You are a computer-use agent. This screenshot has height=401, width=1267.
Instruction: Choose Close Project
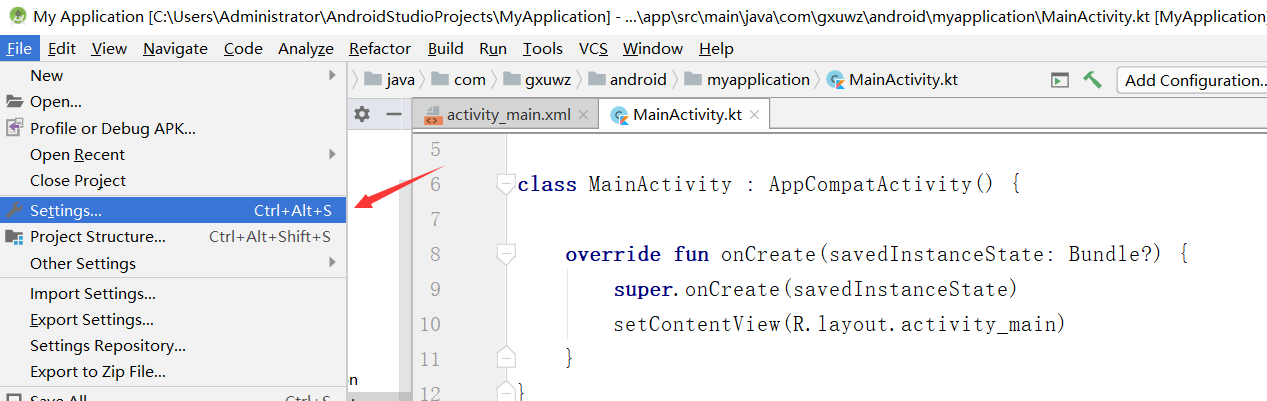(173, 180)
